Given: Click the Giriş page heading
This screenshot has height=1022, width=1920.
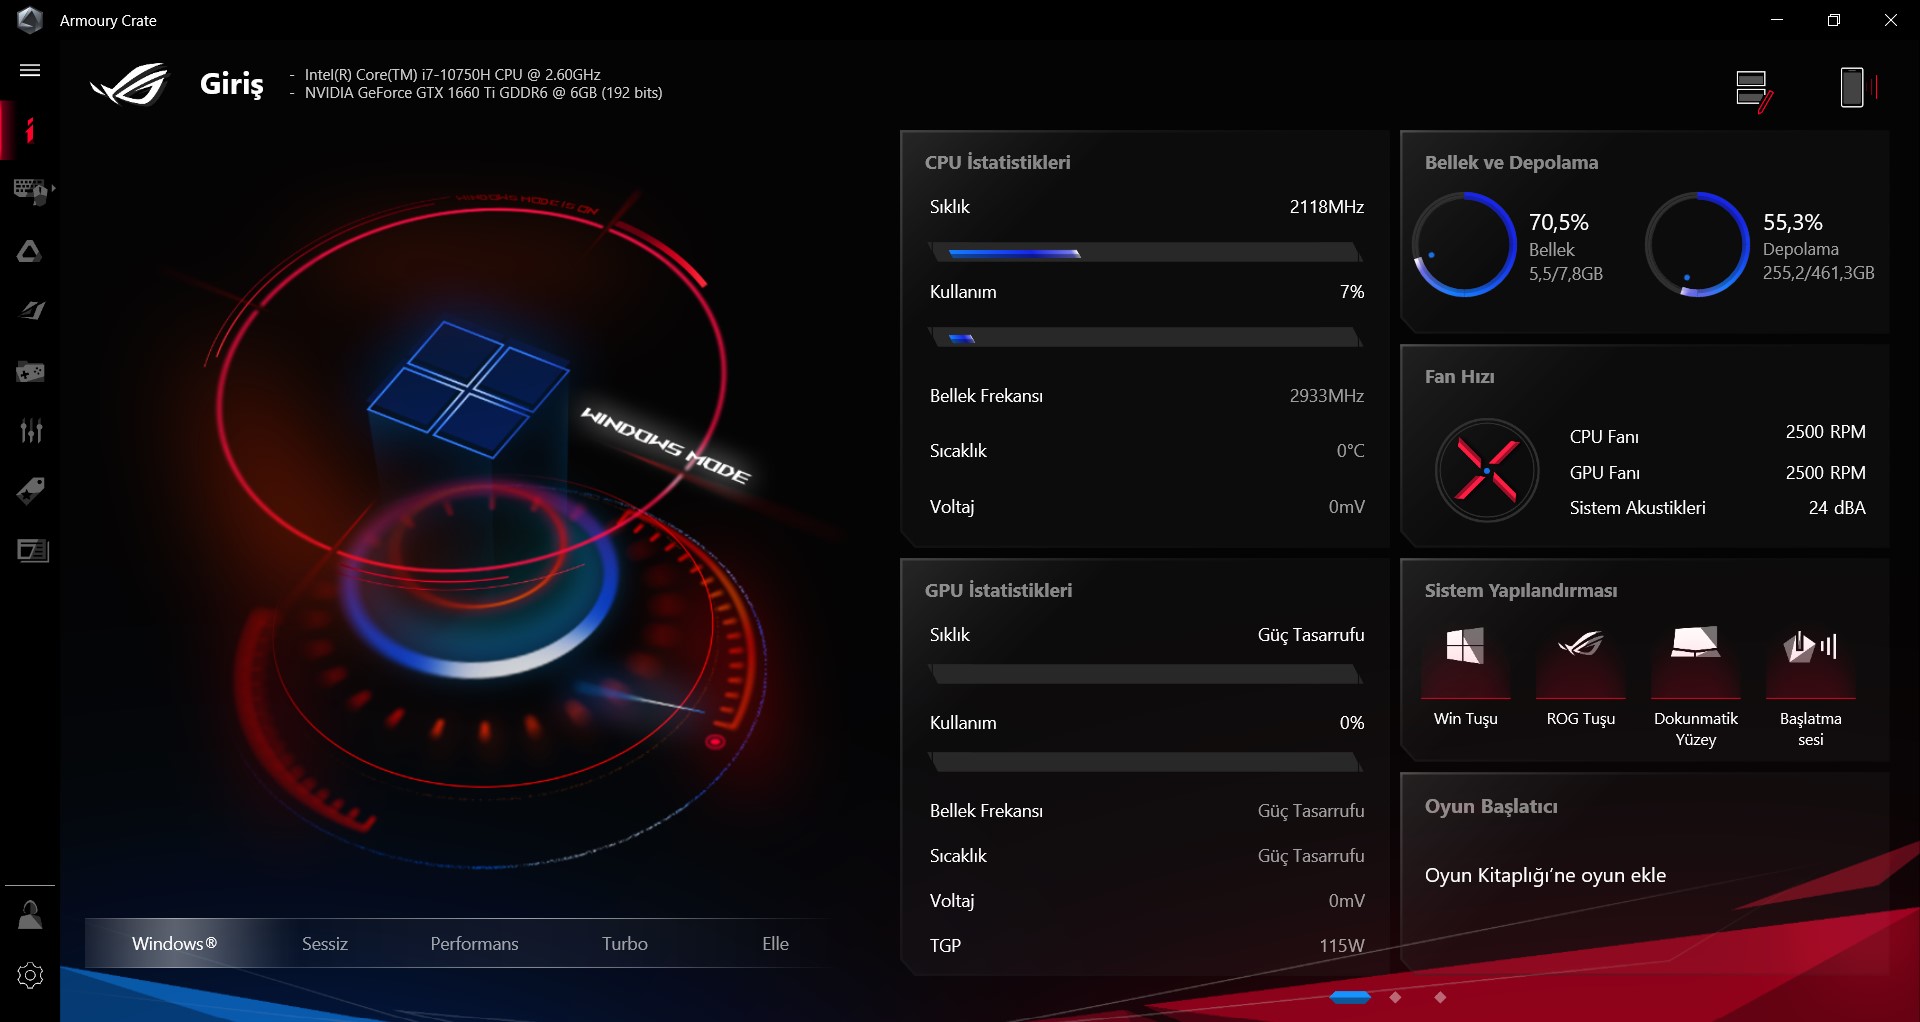Looking at the screenshot, I should (232, 84).
